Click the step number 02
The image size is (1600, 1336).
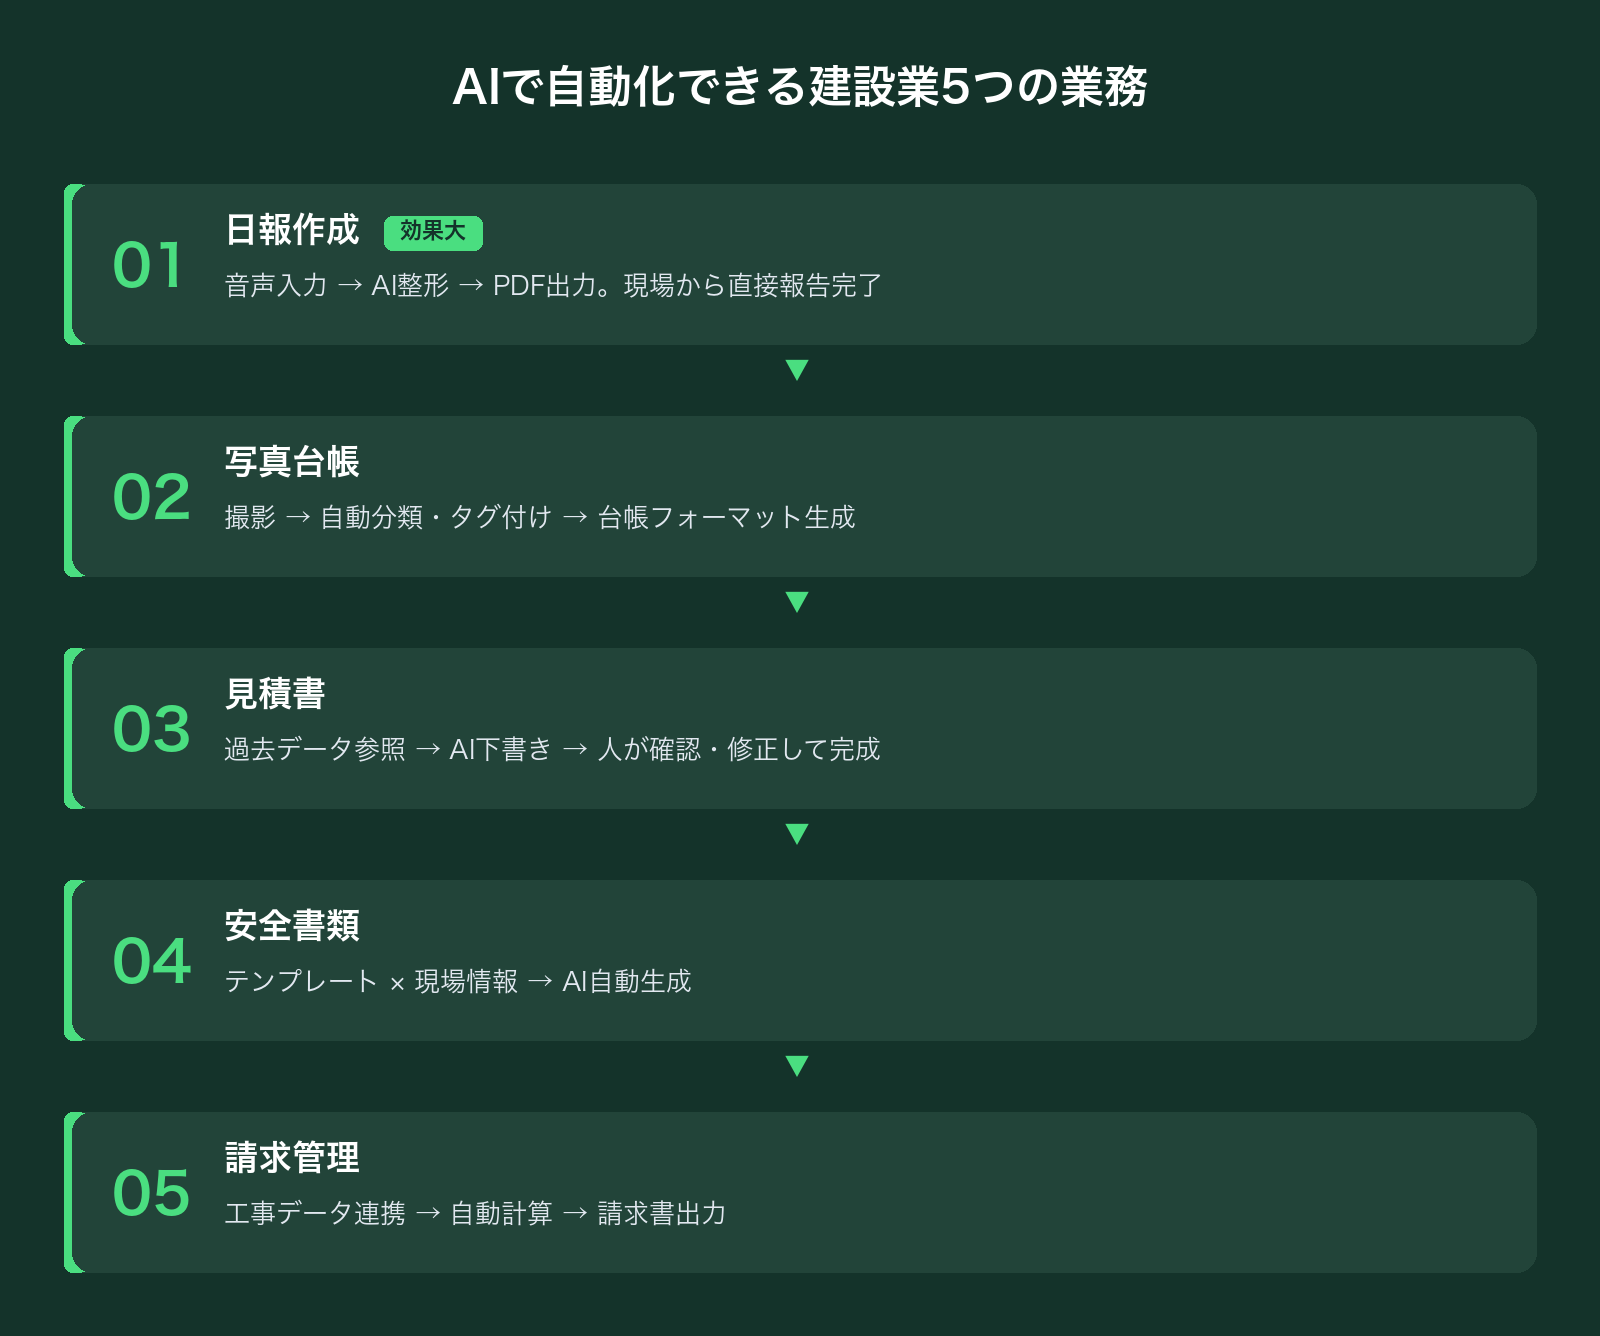point(151,498)
